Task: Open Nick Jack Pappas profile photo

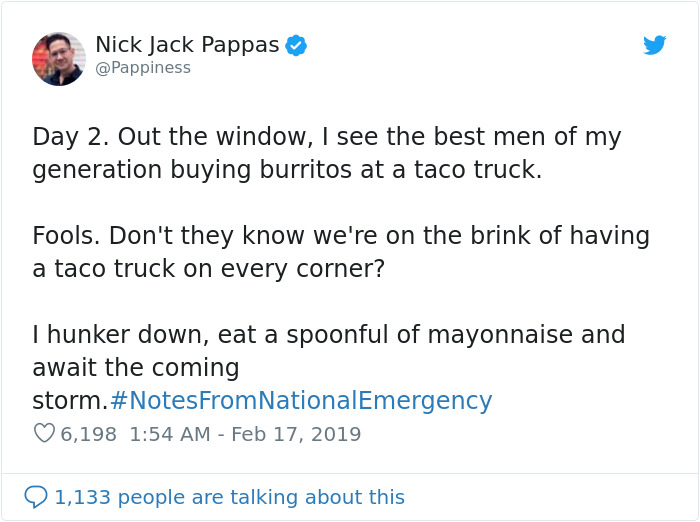Action: [x=58, y=58]
